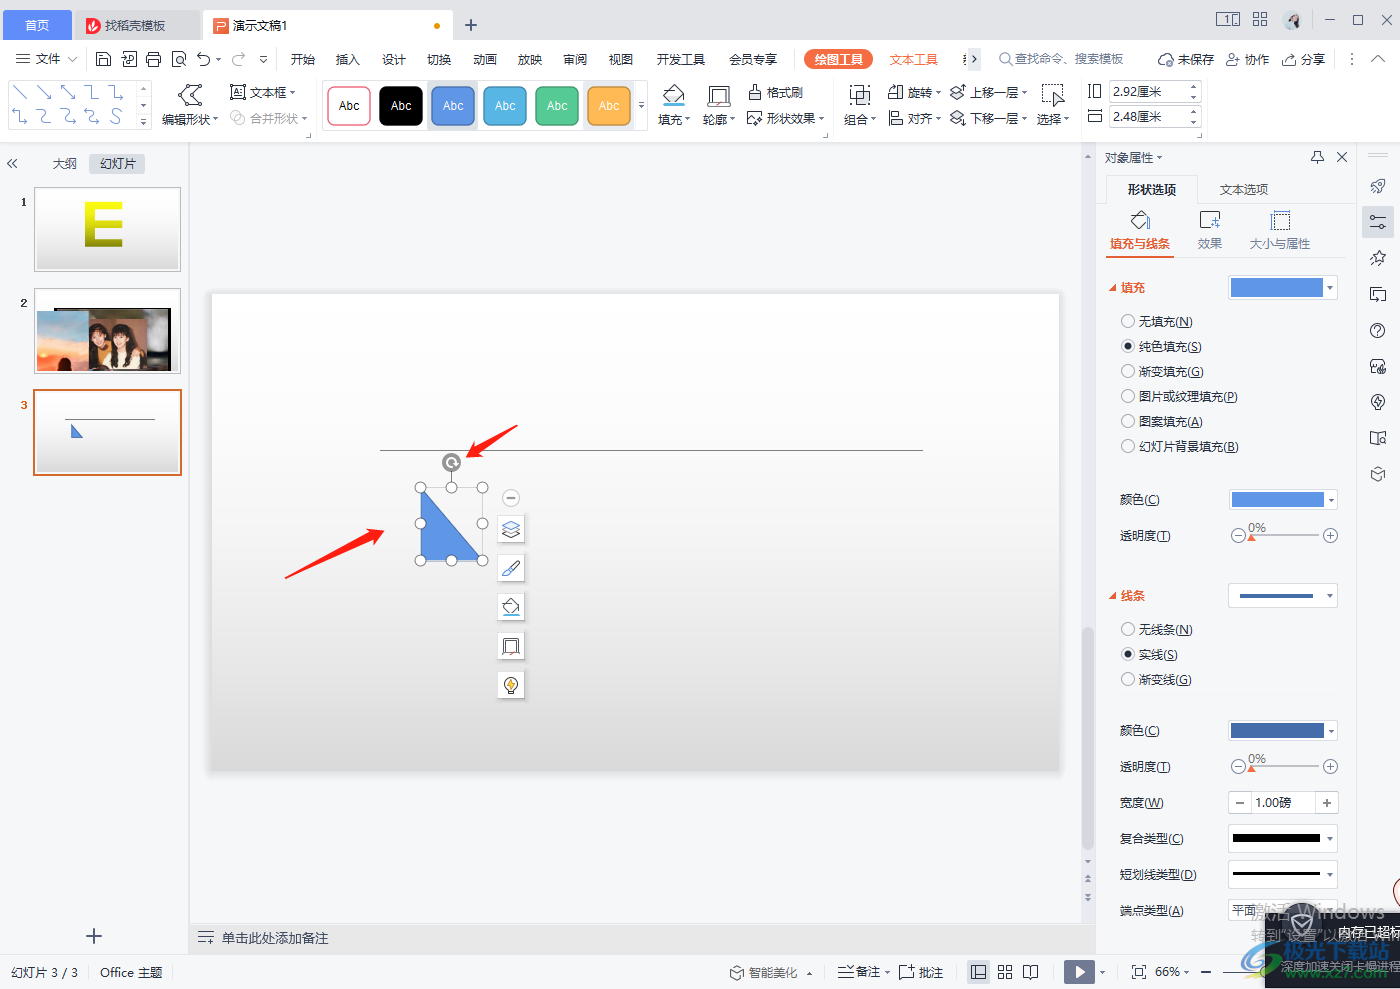Click the File menu button (文件)
This screenshot has height=989, width=1400.
pyautogui.click(x=46, y=59)
